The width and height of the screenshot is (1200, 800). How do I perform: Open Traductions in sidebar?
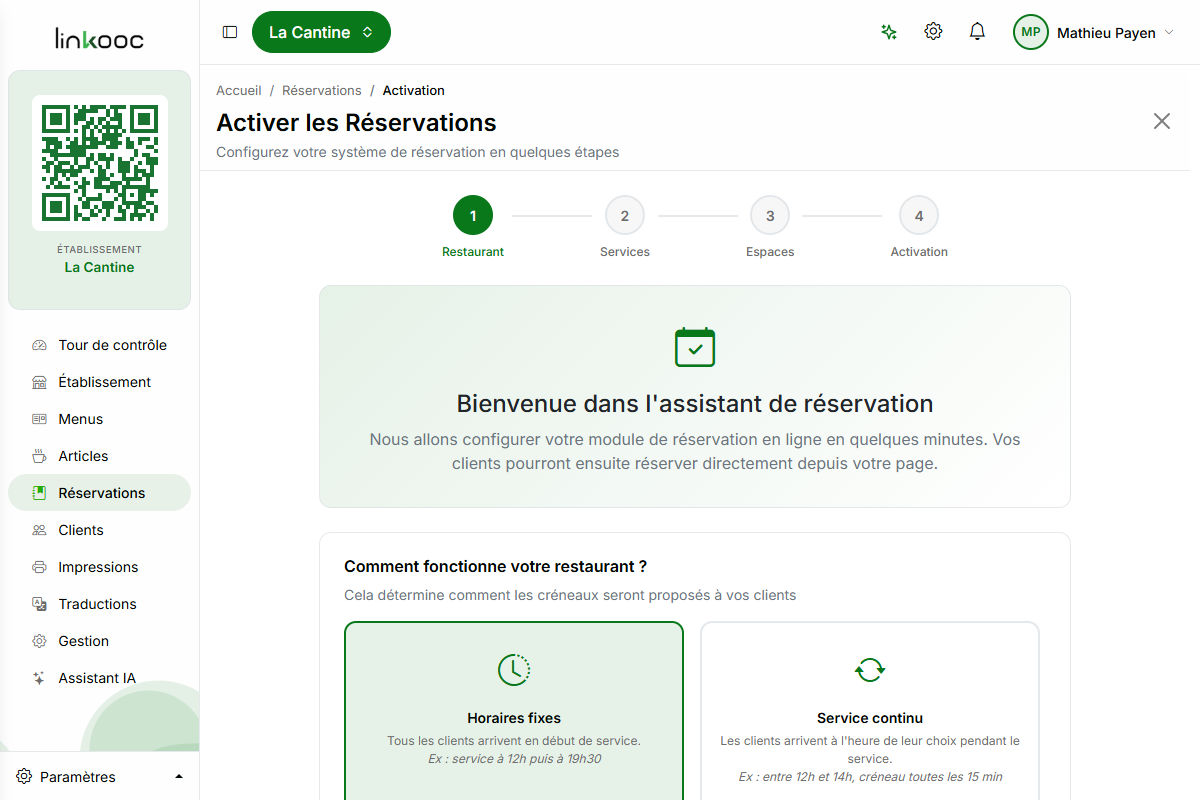[x=100, y=604]
